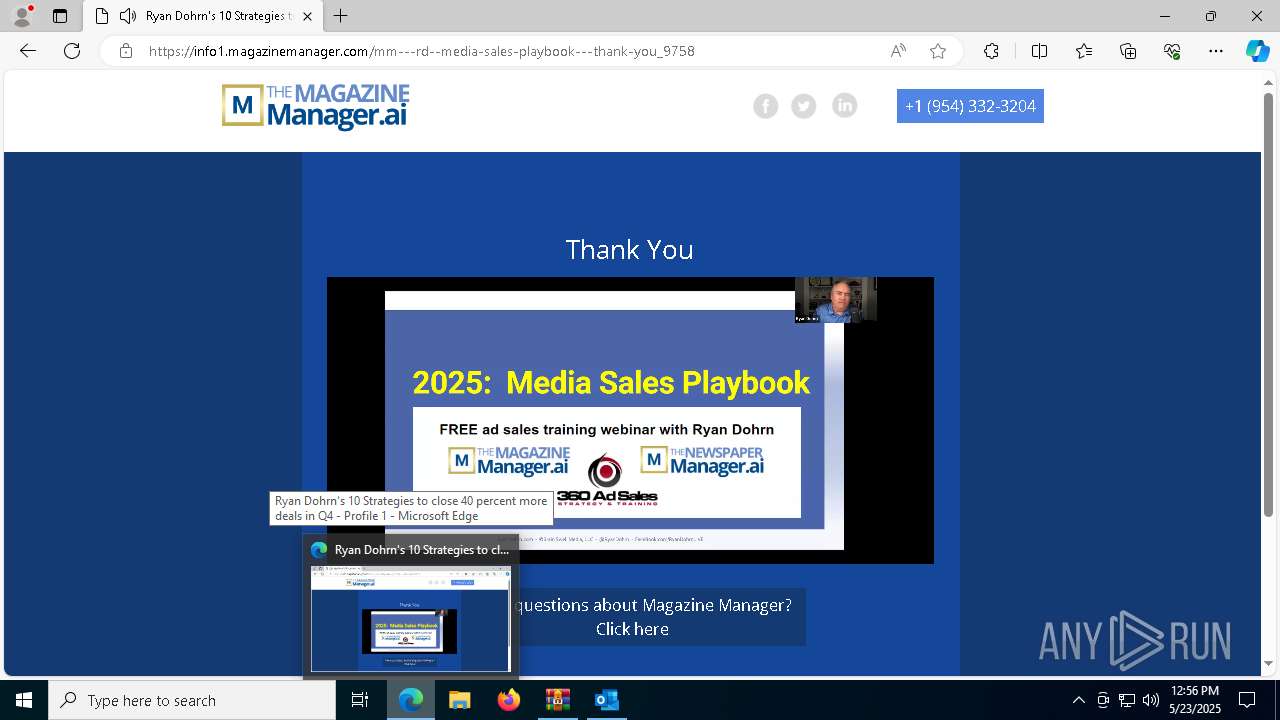Click the Edge profile avatar icon
1280x720 pixels.
(21, 16)
